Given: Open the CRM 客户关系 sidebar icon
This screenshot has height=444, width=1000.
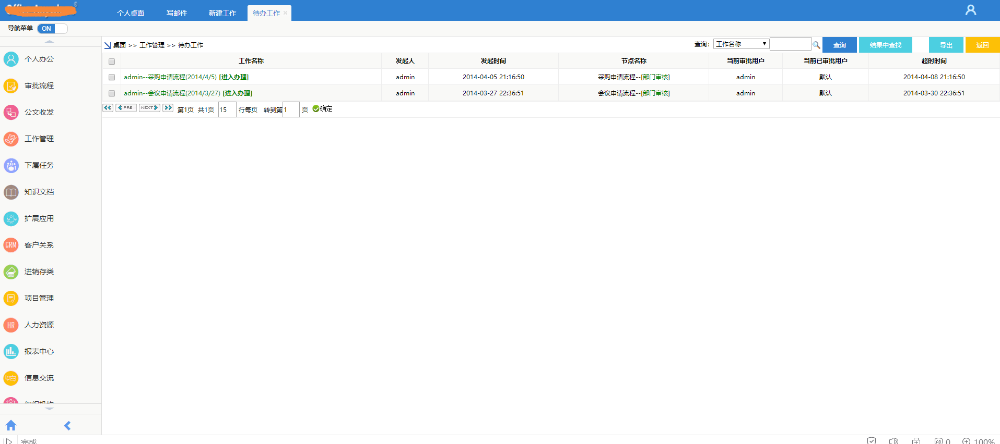Looking at the screenshot, I should point(11,245).
